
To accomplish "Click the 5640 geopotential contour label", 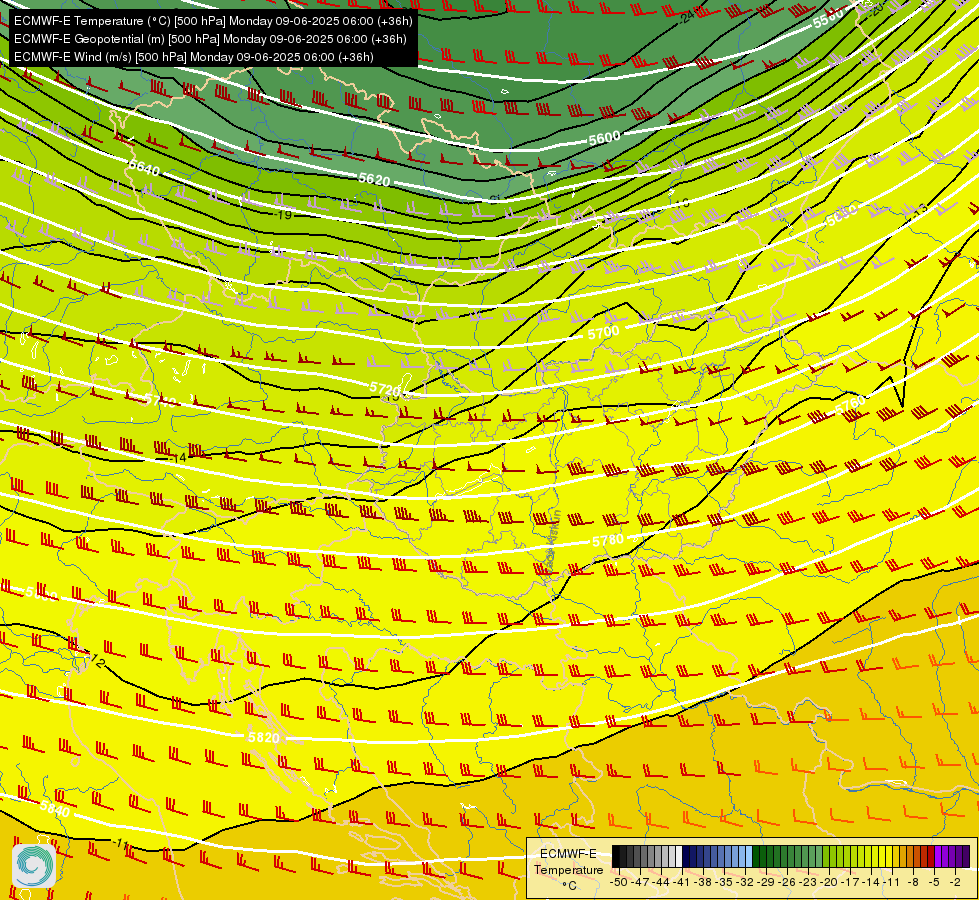I will click(144, 167).
